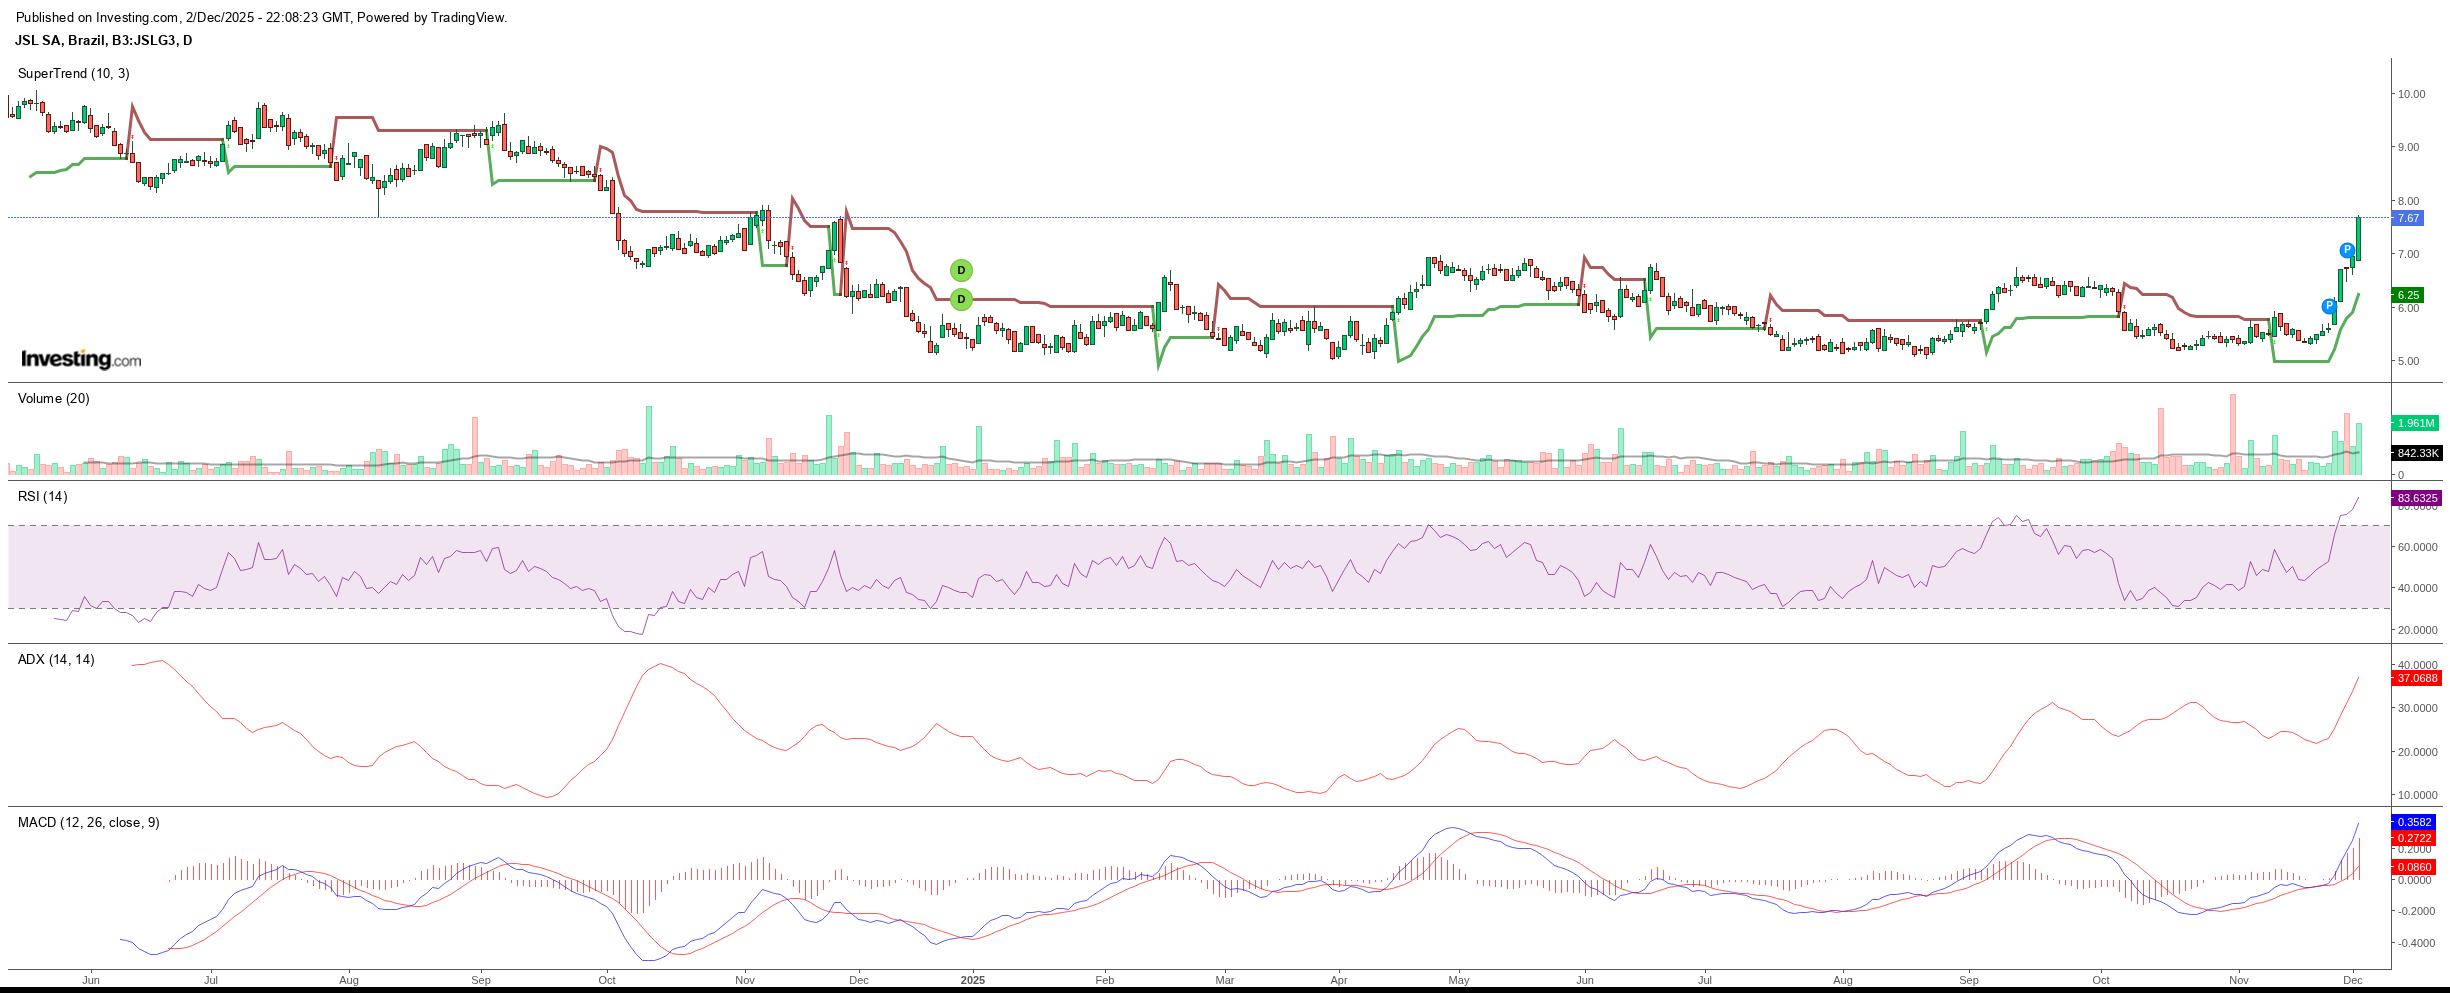2450x993 pixels.
Task: Click the red 37.0688 ADX value tag
Action: pyautogui.click(x=2417, y=678)
